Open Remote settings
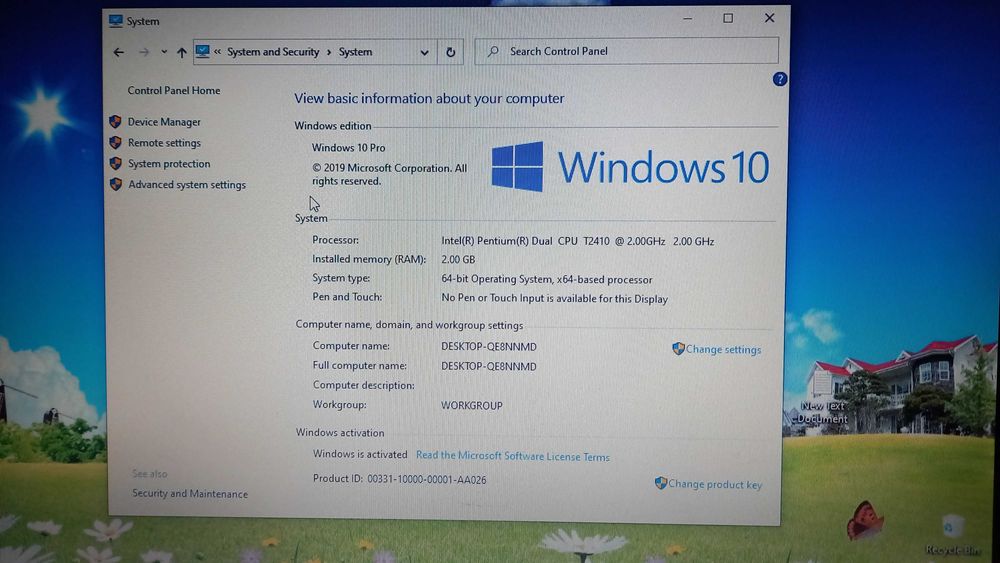Viewport: 1000px width, 563px height. (x=164, y=143)
